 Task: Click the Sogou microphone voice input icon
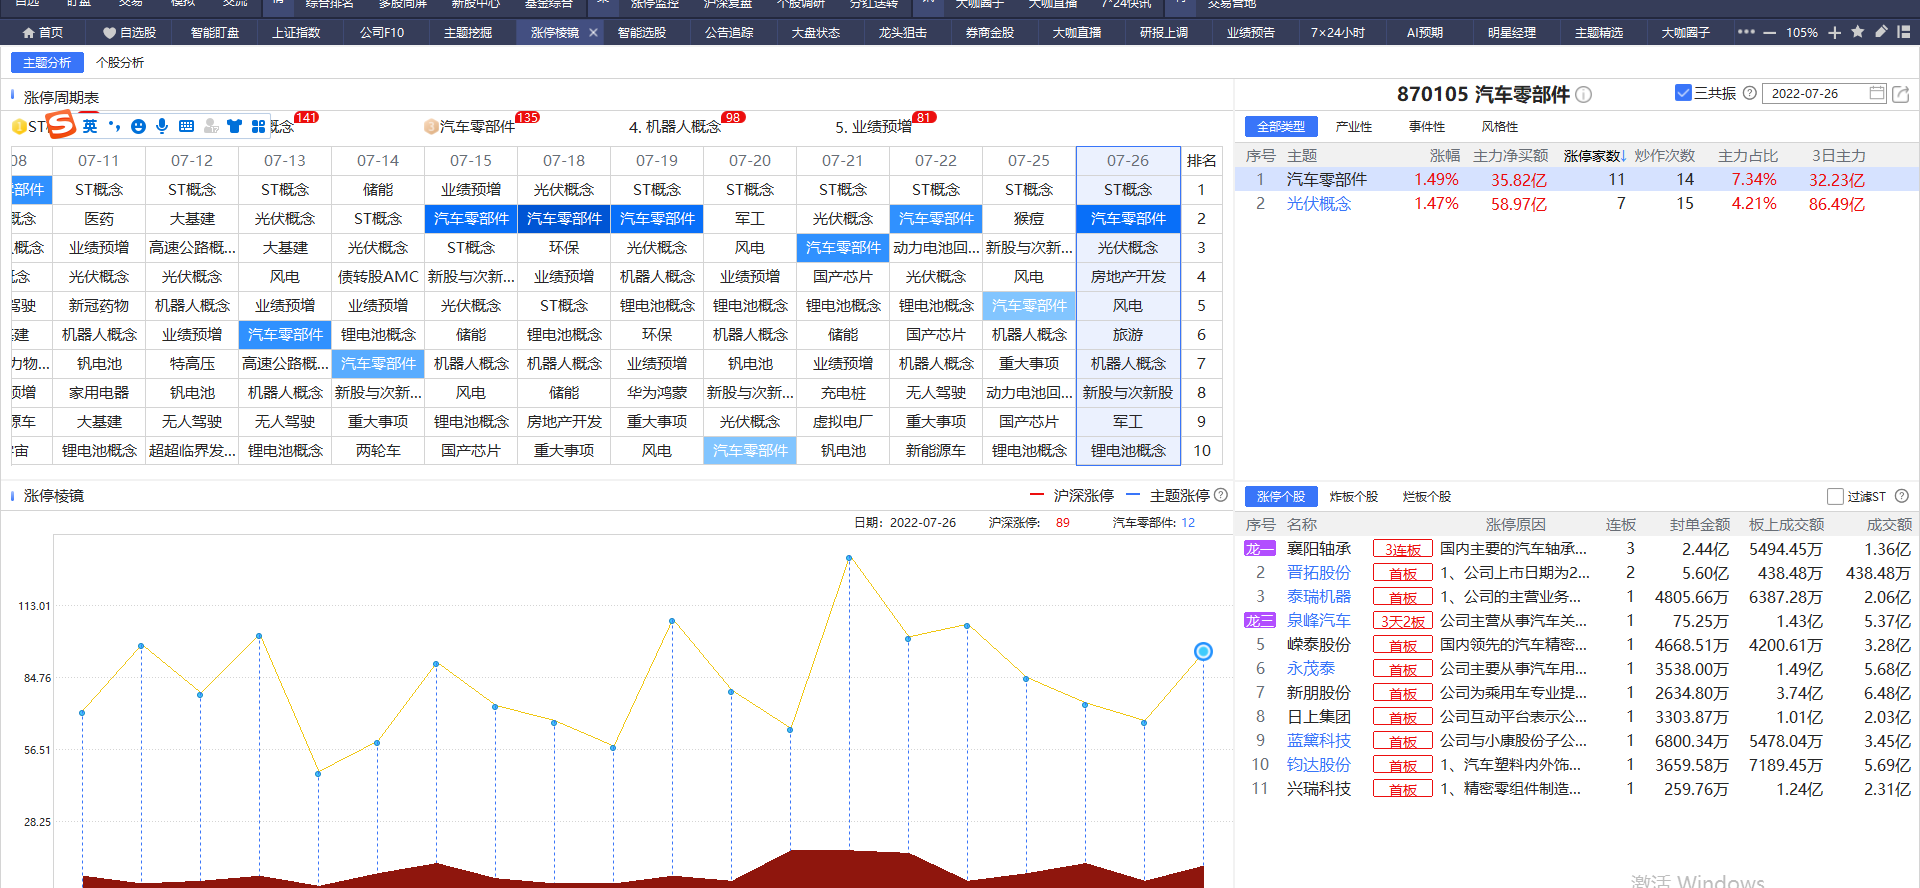[x=162, y=126]
